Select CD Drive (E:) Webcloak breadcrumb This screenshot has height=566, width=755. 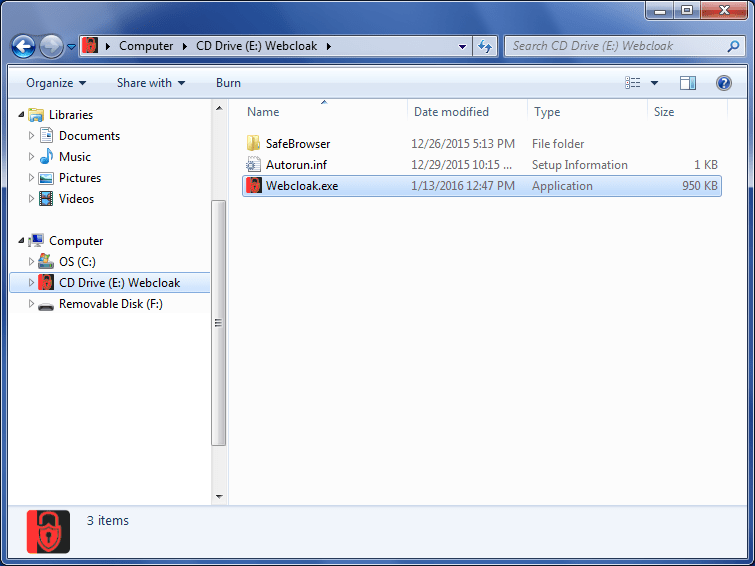pyautogui.click(x=257, y=46)
